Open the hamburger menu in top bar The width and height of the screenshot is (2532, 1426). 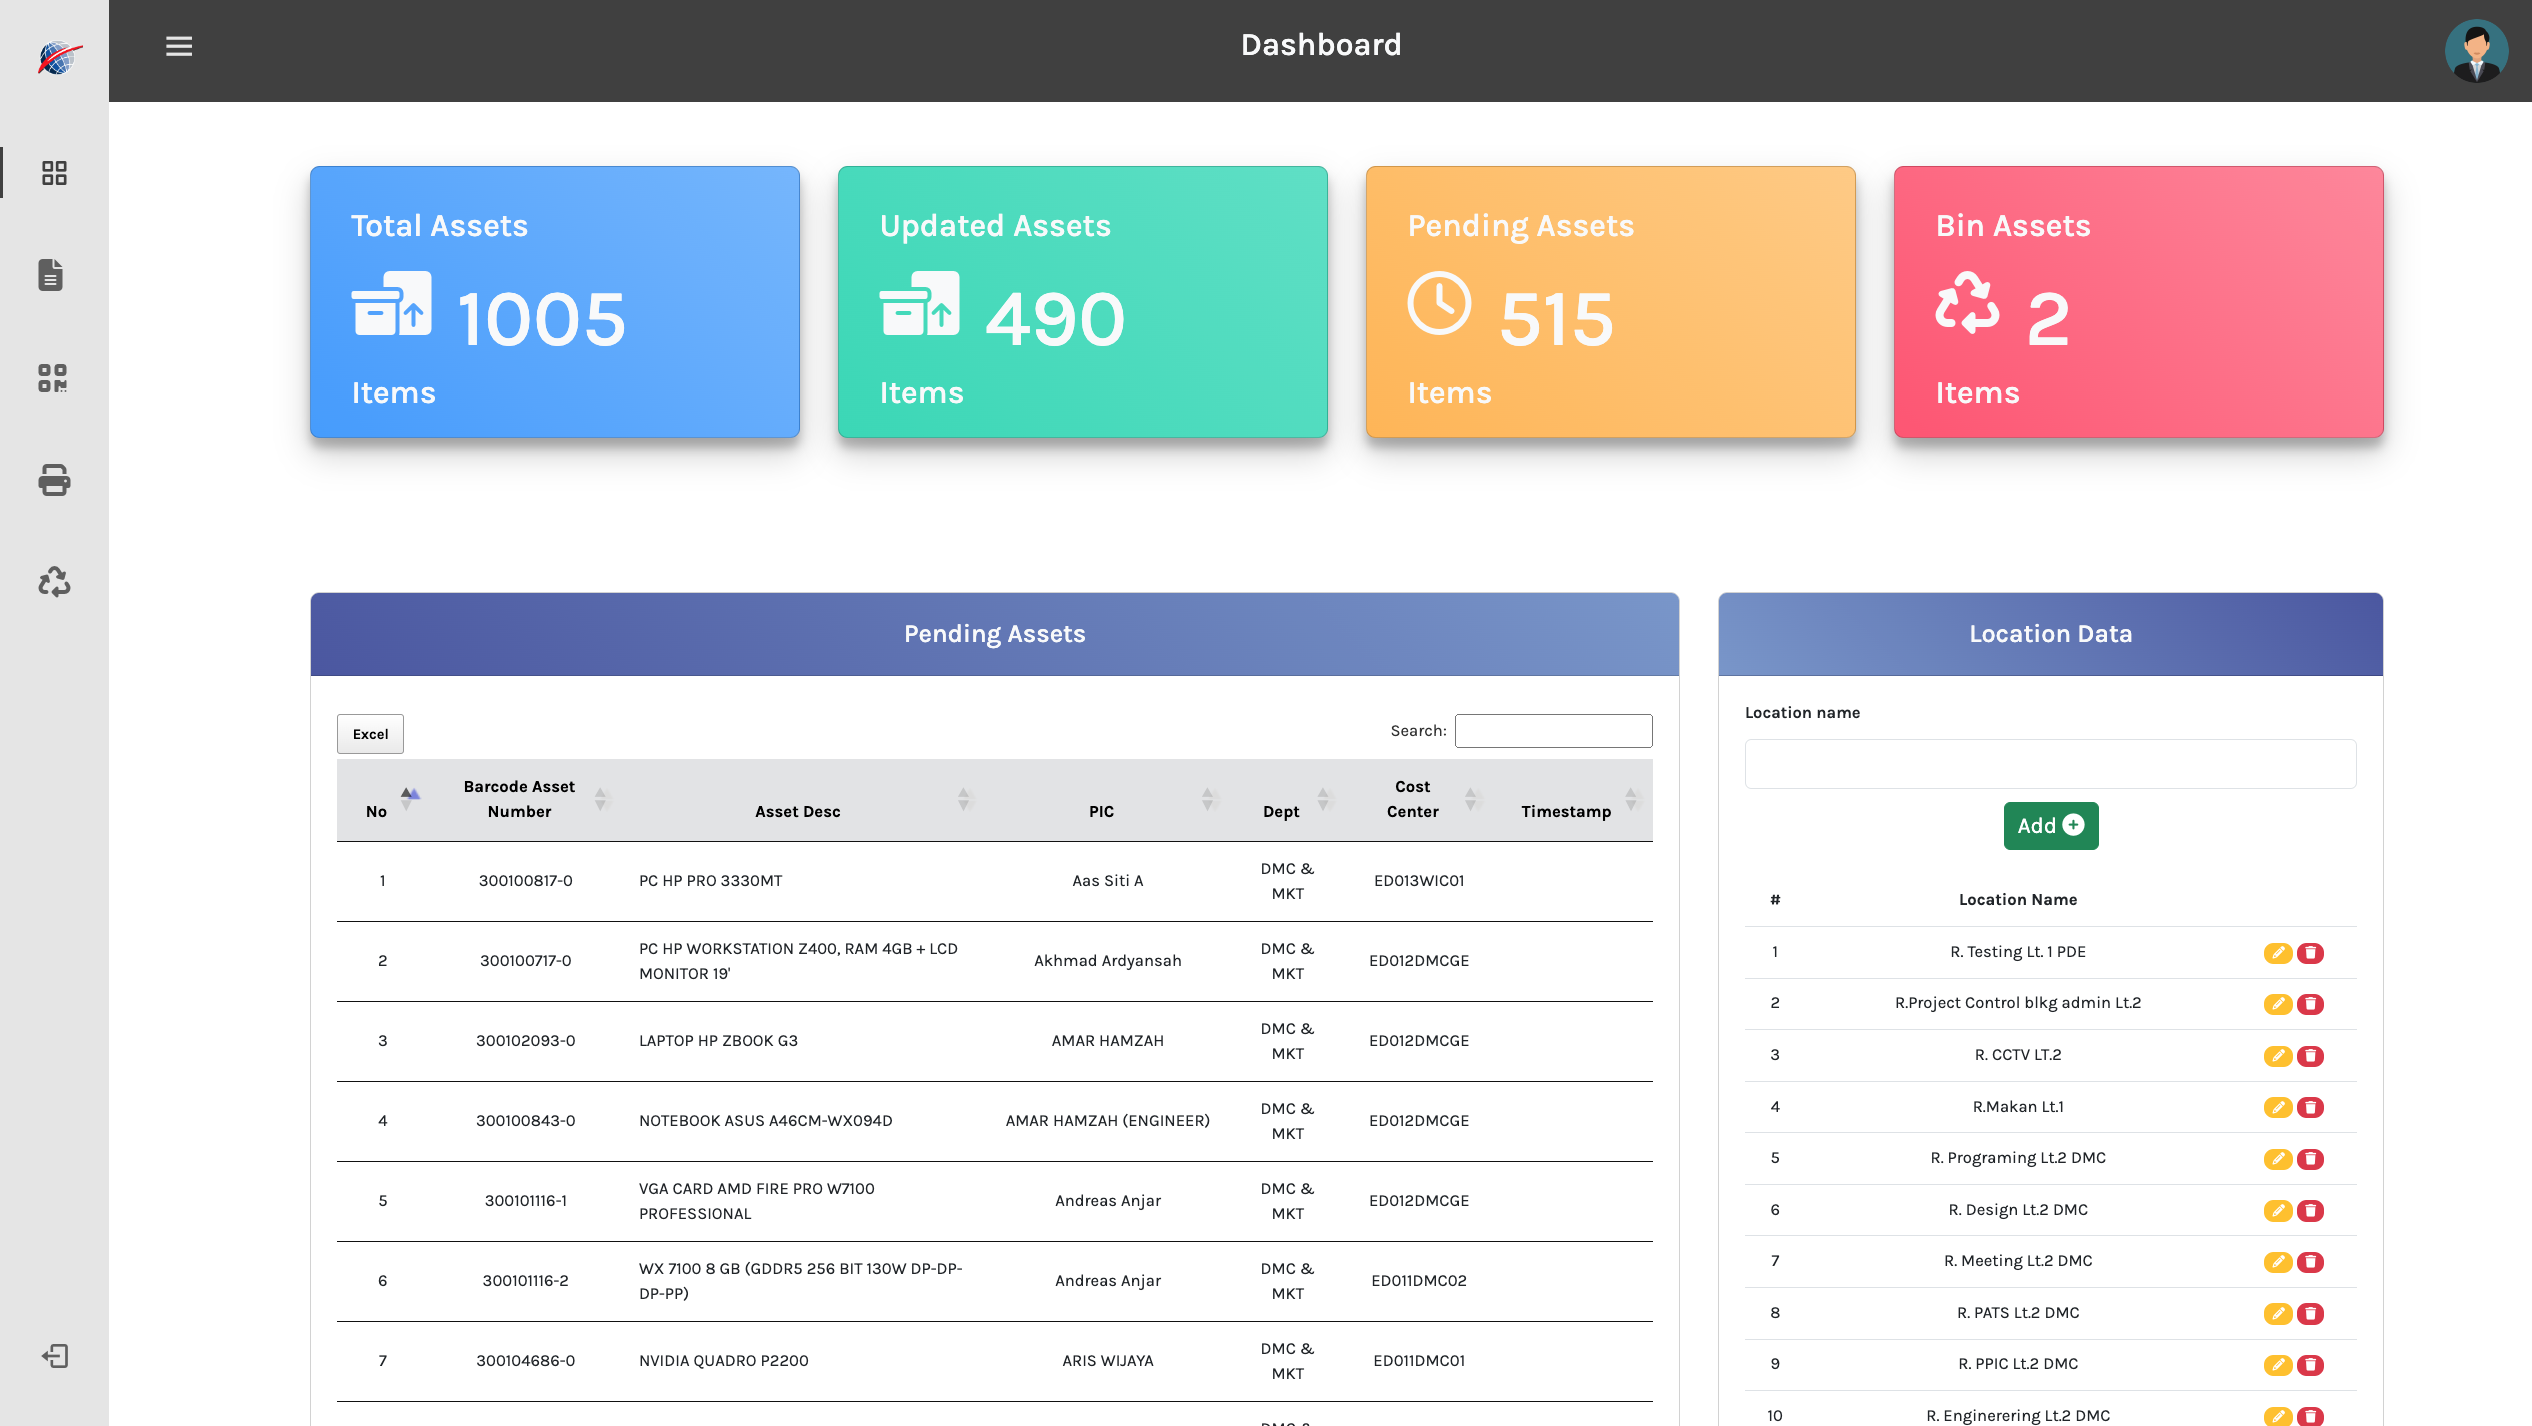click(x=179, y=46)
